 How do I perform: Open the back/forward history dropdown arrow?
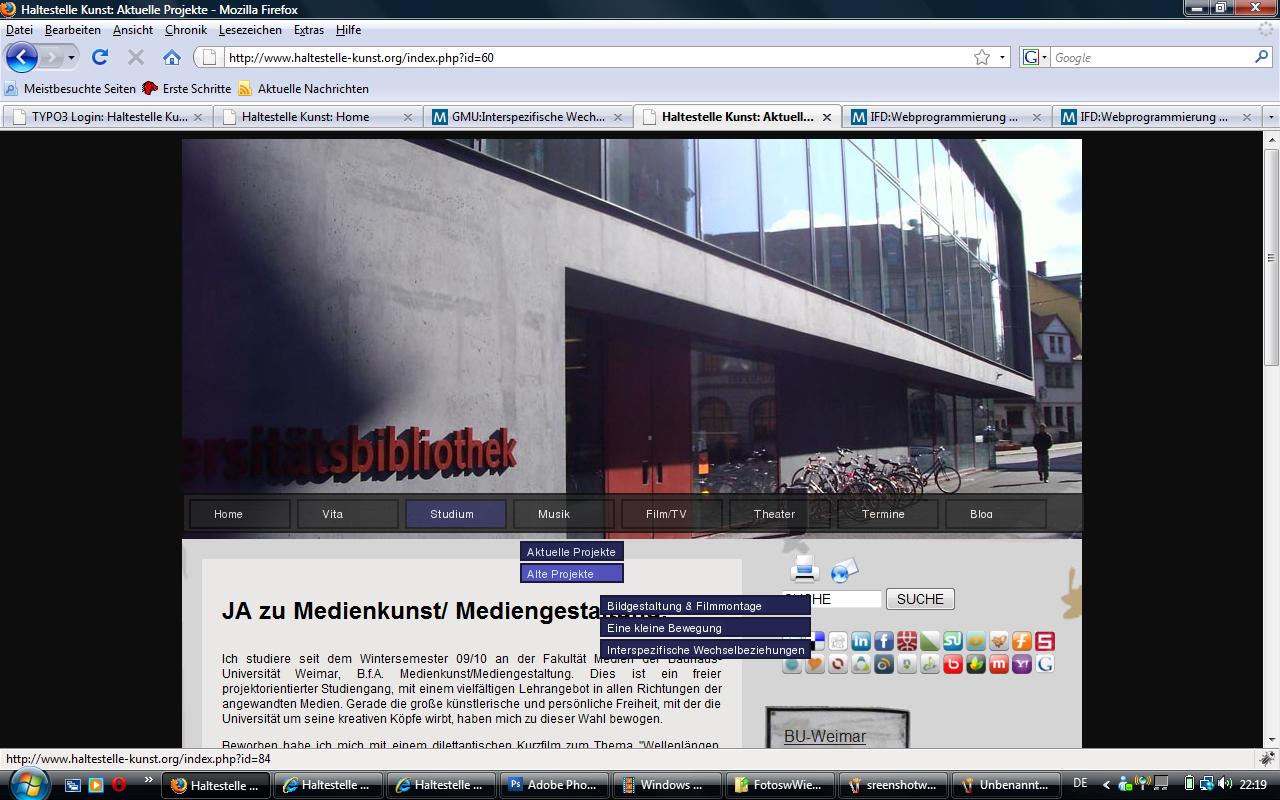[x=71, y=57]
